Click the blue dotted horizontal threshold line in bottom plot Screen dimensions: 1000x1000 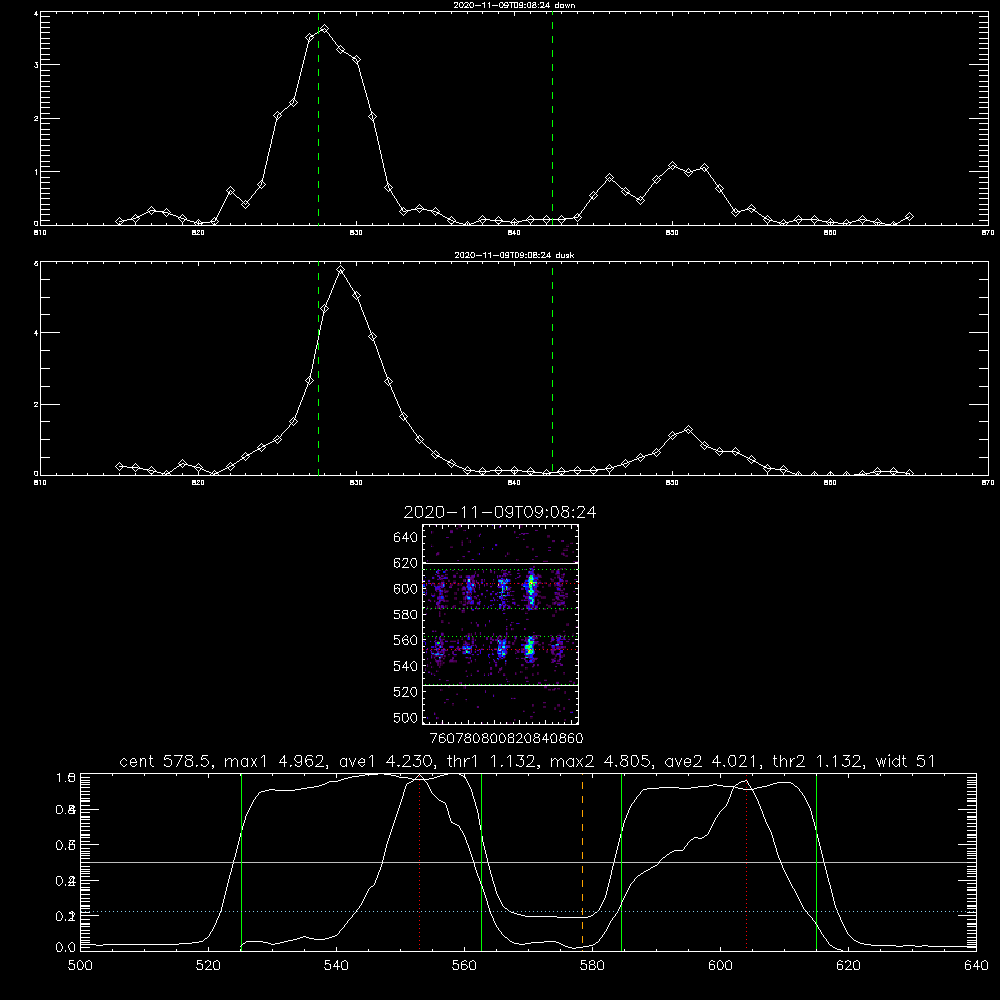(x=528, y=911)
